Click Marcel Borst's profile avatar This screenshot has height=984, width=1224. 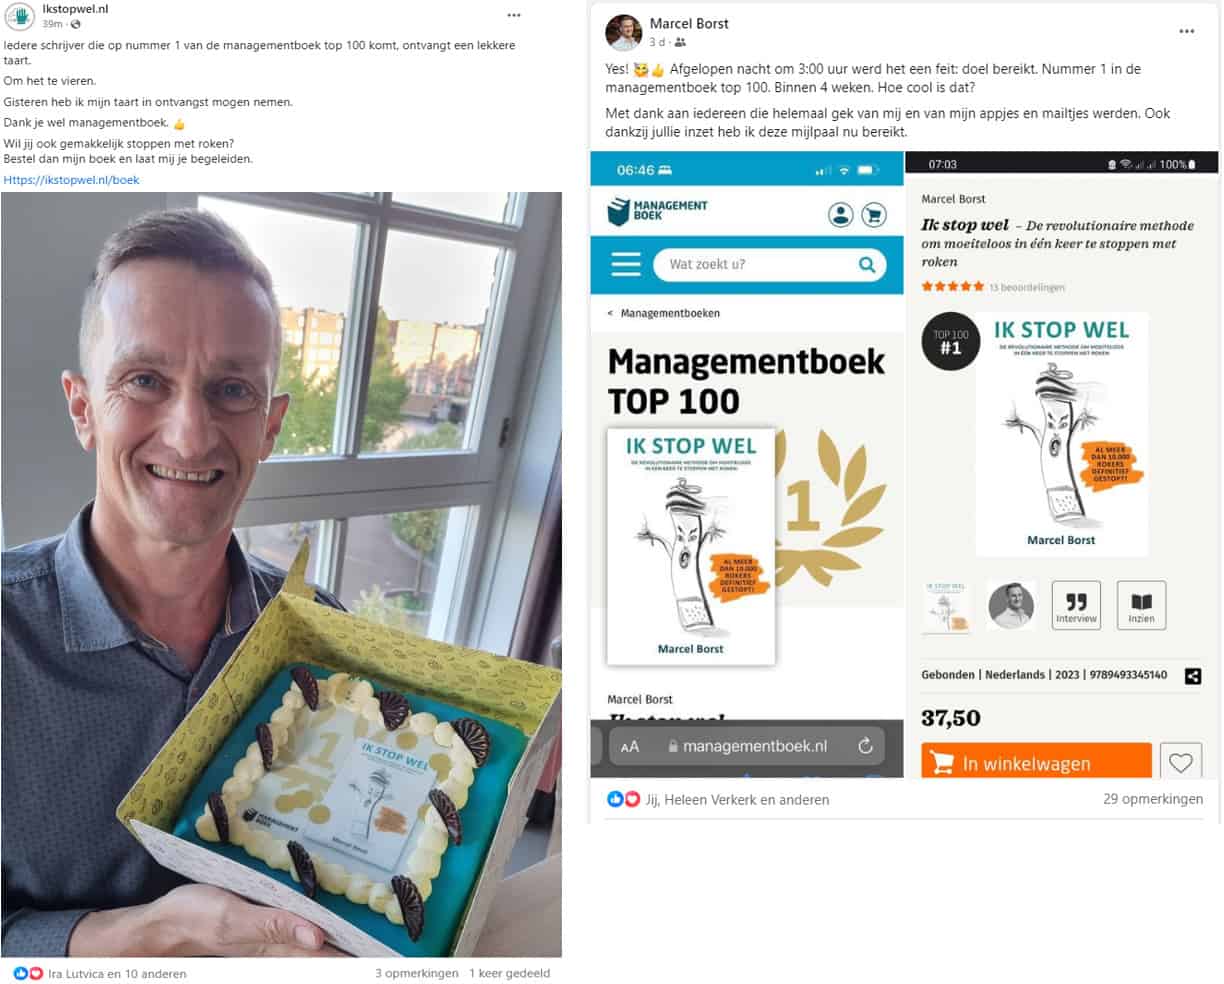(x=623, y=32)
